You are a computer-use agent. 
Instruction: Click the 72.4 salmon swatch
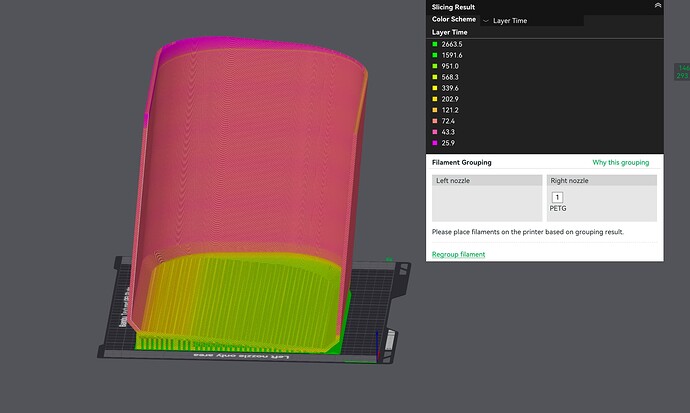click(x=435, y=121)
